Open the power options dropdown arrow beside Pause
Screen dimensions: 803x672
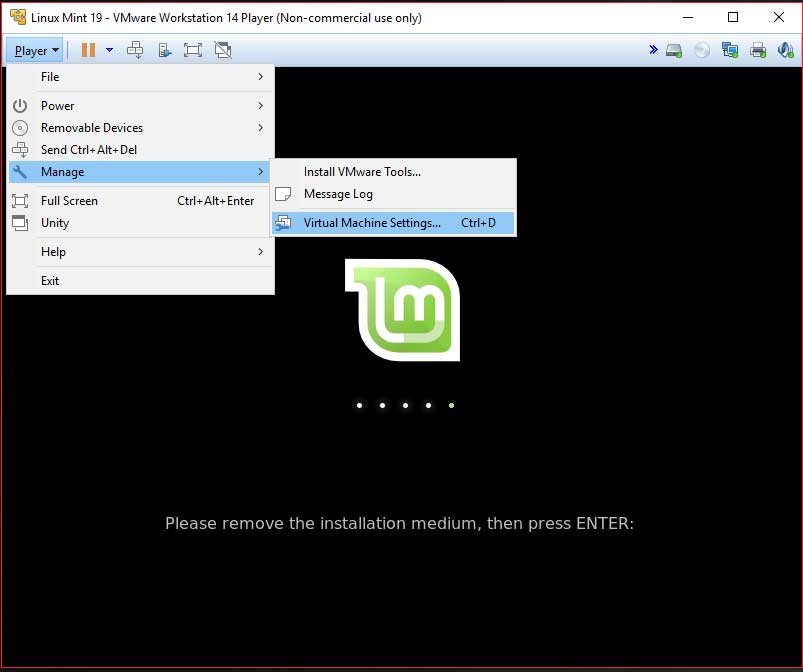tap(110, 50)
